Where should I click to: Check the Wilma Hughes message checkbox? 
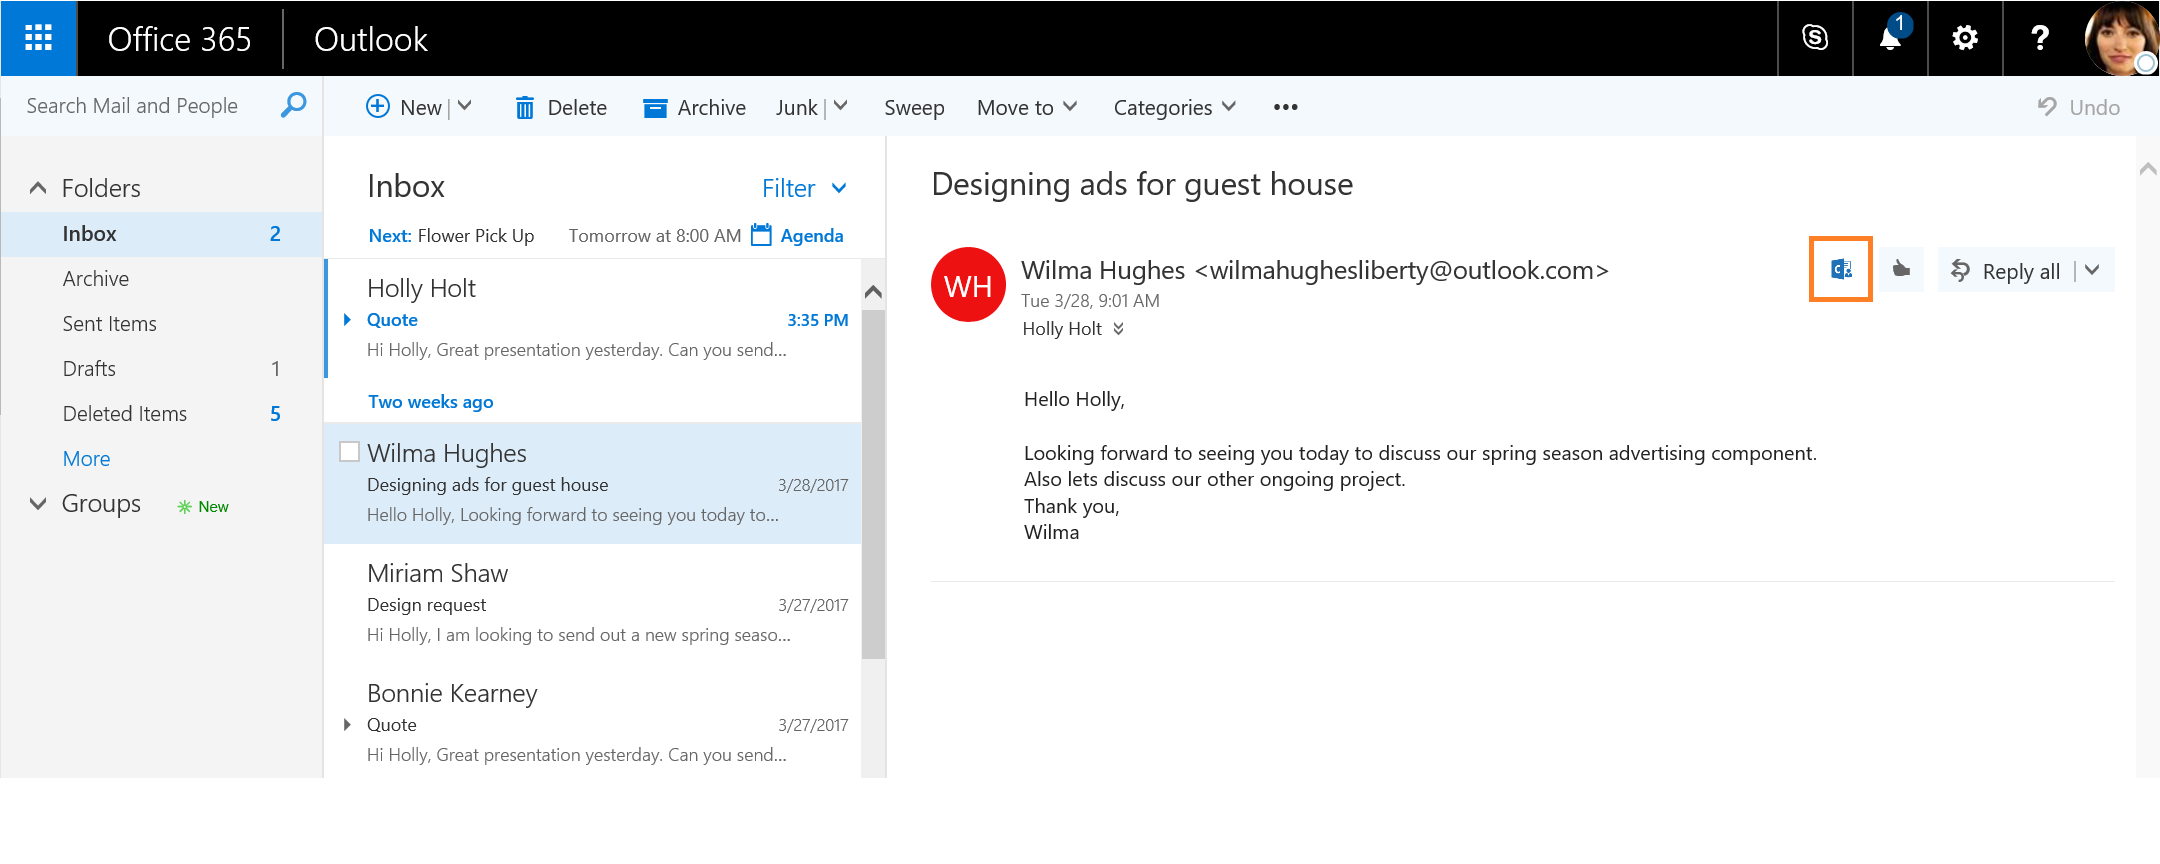(x=350, y=452)
